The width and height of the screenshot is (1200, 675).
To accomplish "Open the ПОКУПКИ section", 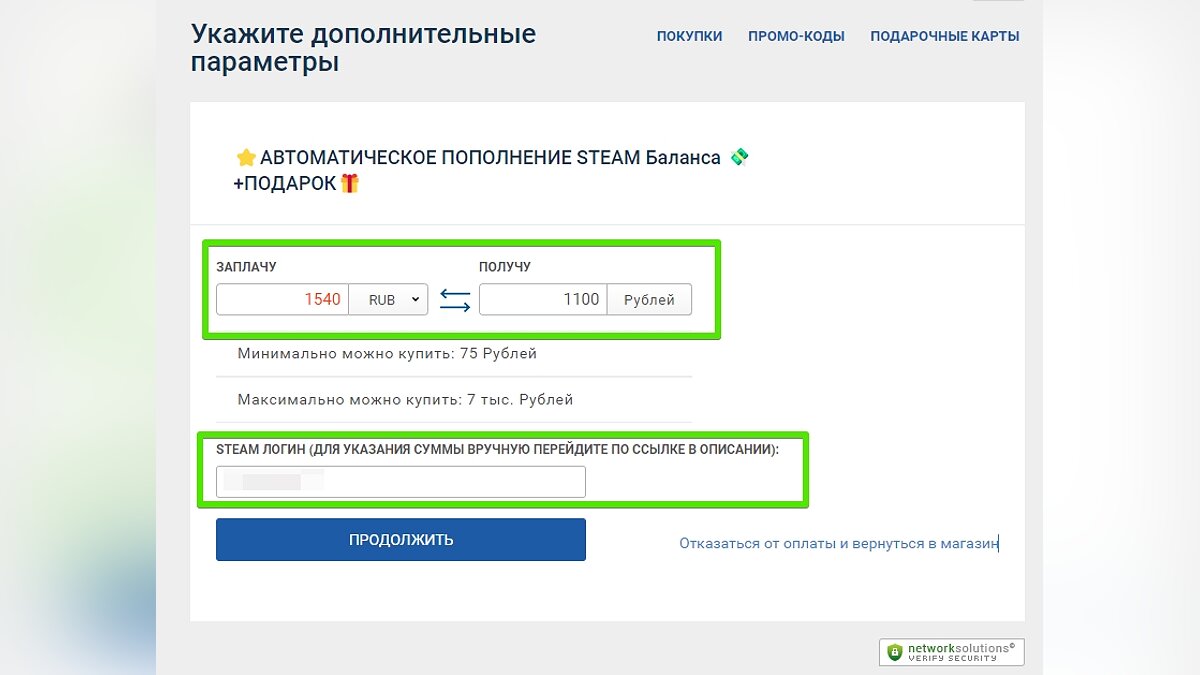I will [x=689, y=36].
